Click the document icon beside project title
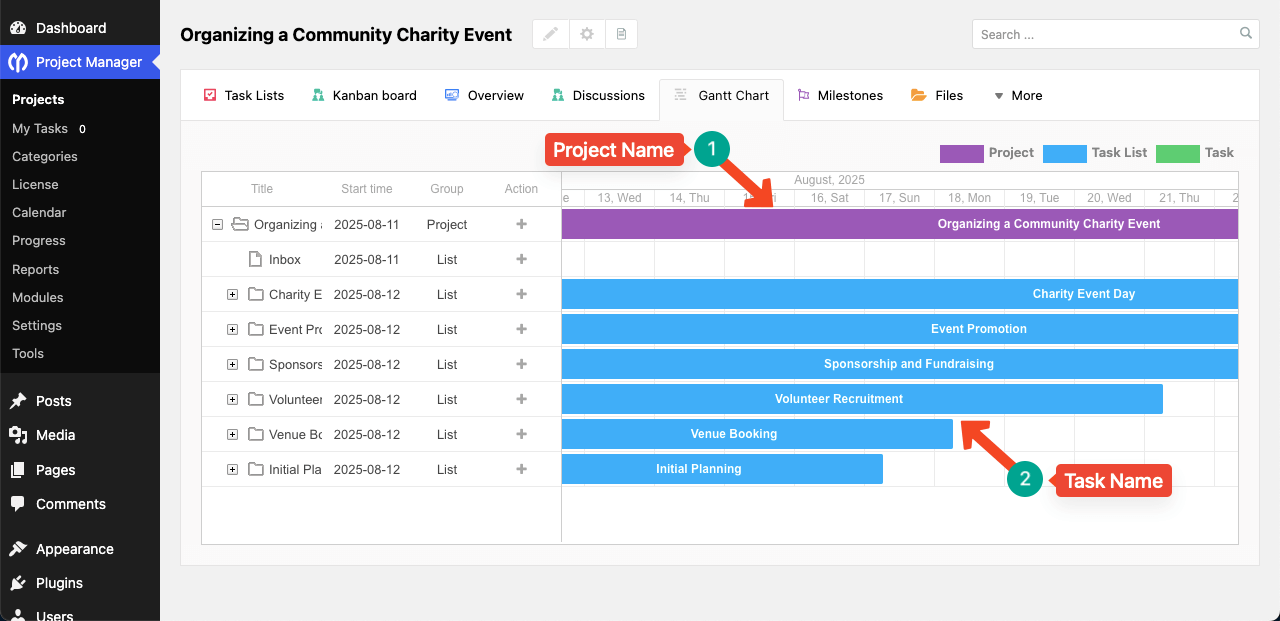This screenshot has height=621, width=1280. pos(621,34)
